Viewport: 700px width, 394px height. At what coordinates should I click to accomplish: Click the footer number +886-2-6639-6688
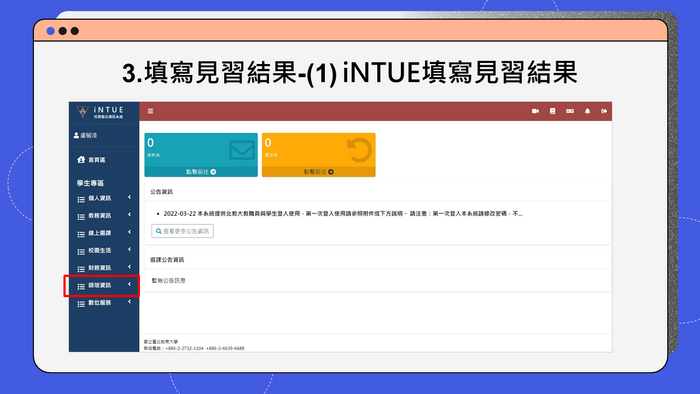coord(225,348)
